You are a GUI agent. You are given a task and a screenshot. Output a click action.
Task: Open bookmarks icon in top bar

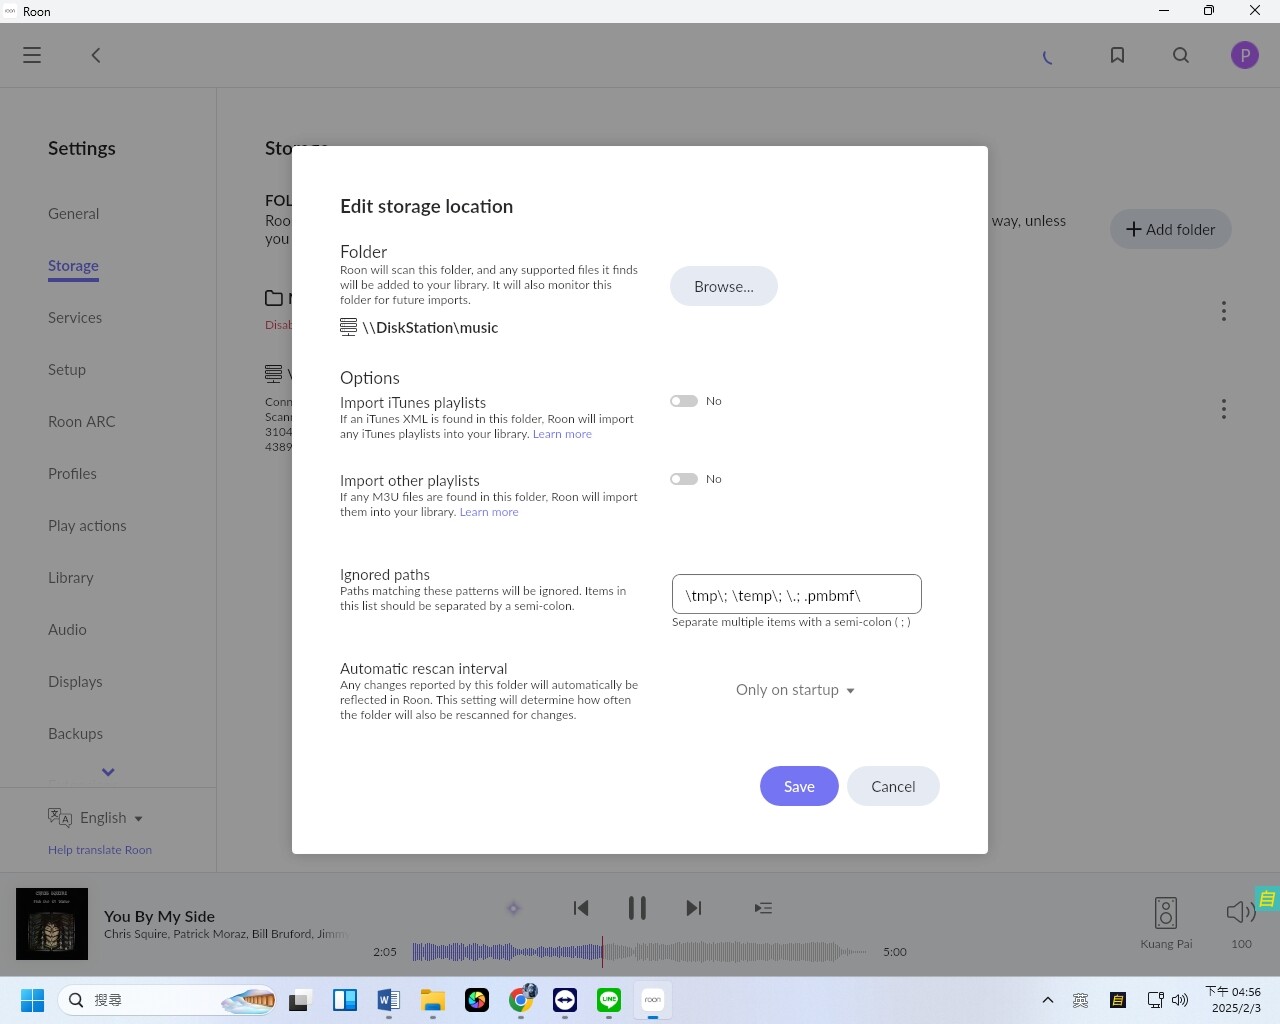[1118, 55]
